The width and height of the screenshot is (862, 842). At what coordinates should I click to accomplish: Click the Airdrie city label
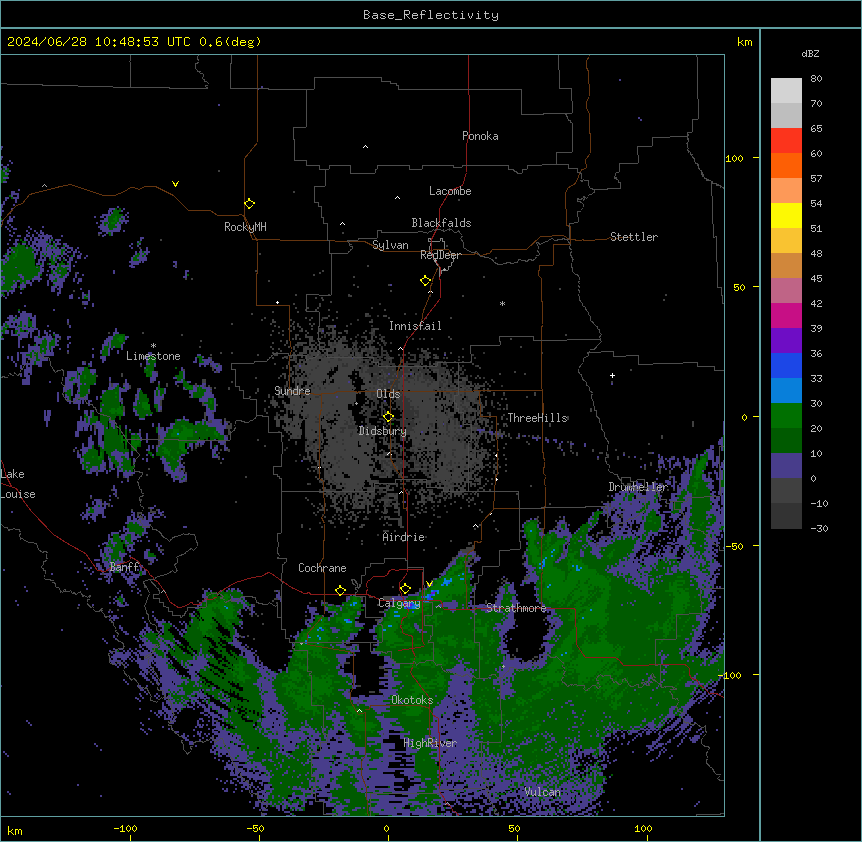(x=404, y=537)
